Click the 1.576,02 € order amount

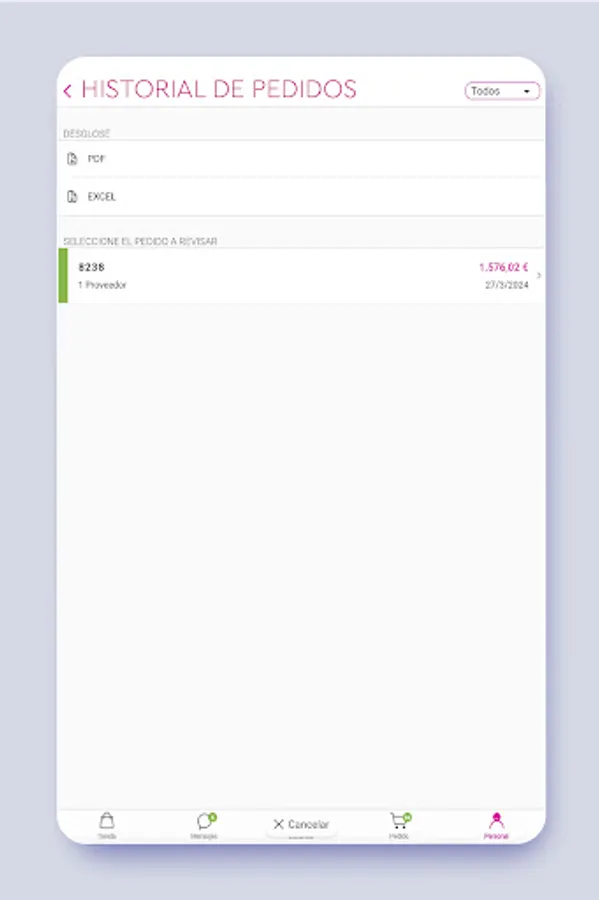(503, 267)
